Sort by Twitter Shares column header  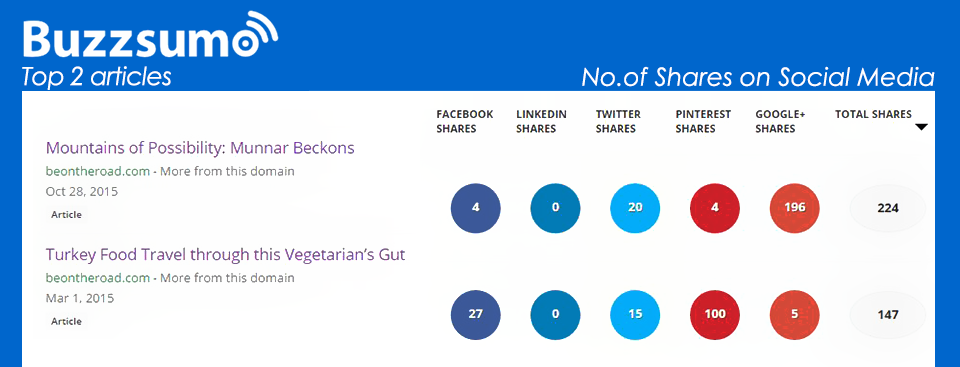618,121
